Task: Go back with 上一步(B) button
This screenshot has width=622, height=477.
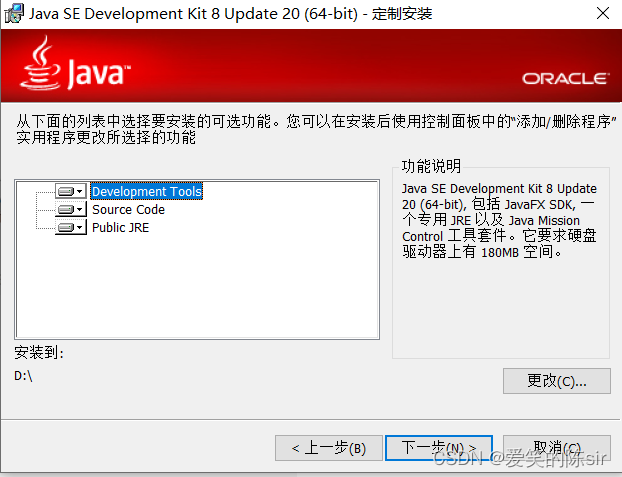Action: pyautogui.click(x=329, y=448)
